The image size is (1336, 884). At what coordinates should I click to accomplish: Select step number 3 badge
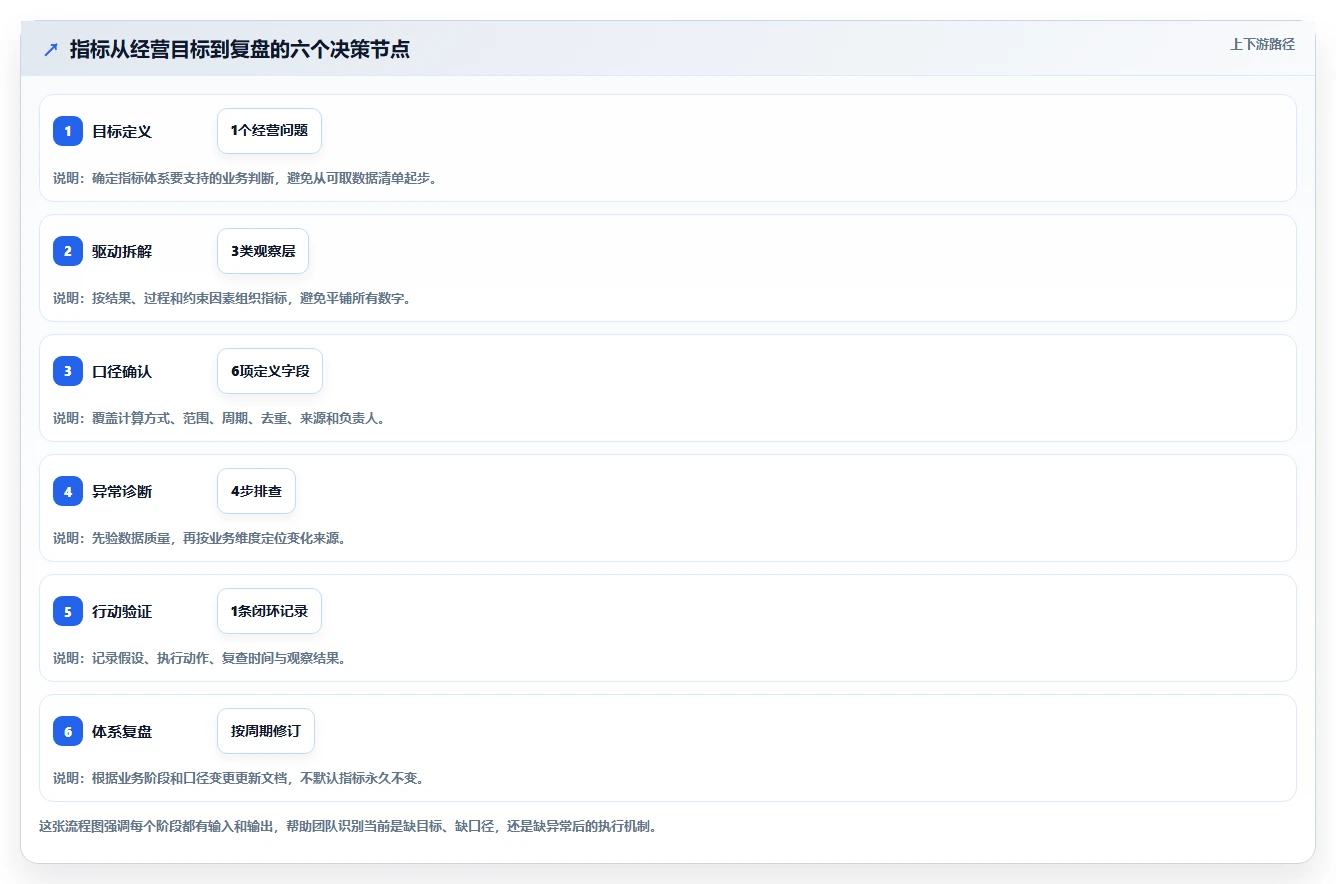click(x=68, y=371)
